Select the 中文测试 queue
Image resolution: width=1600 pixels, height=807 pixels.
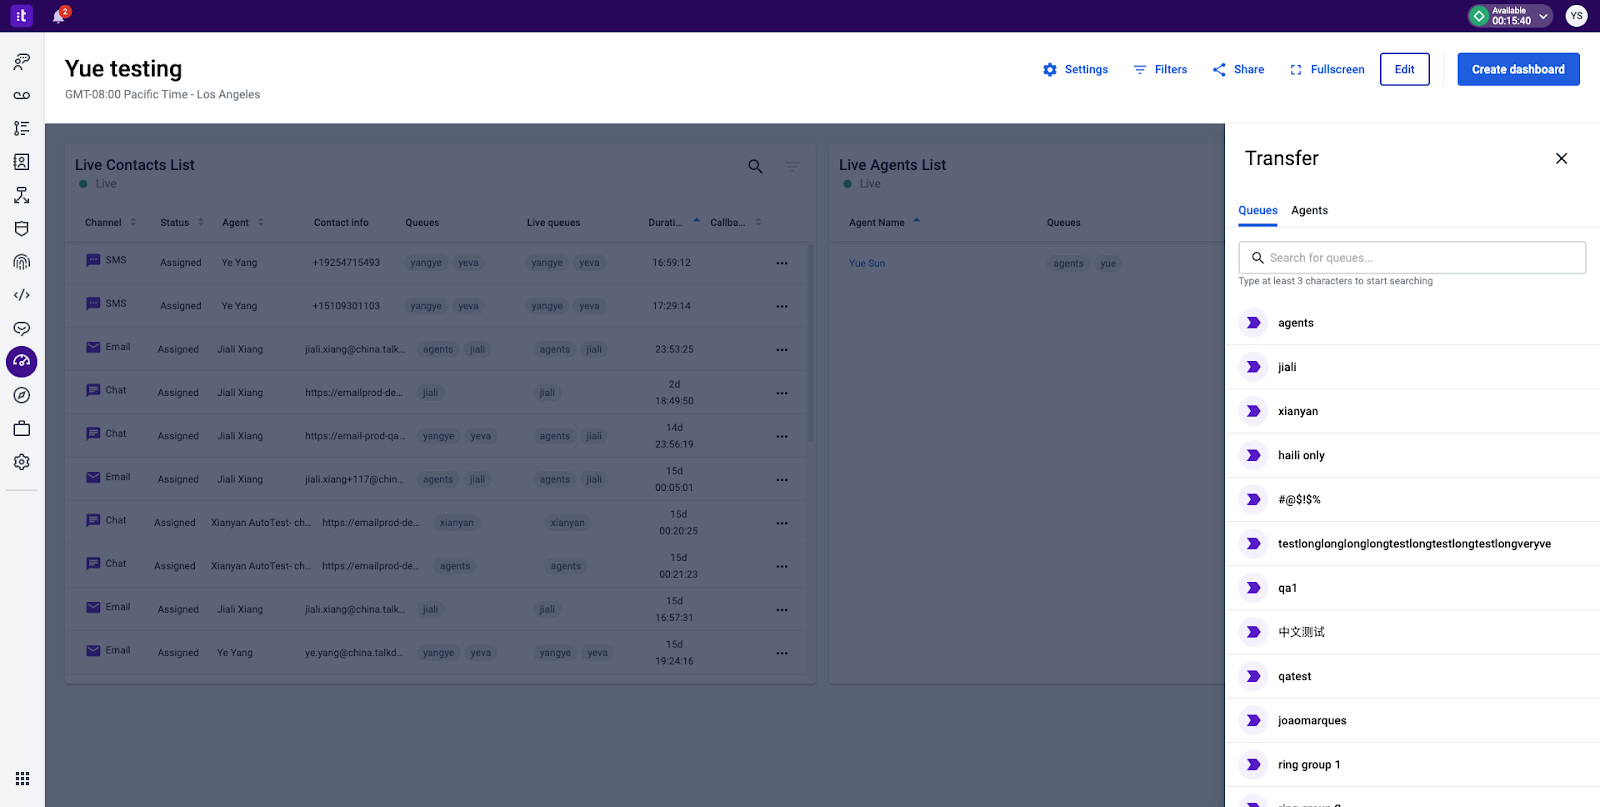(1412, 632)
